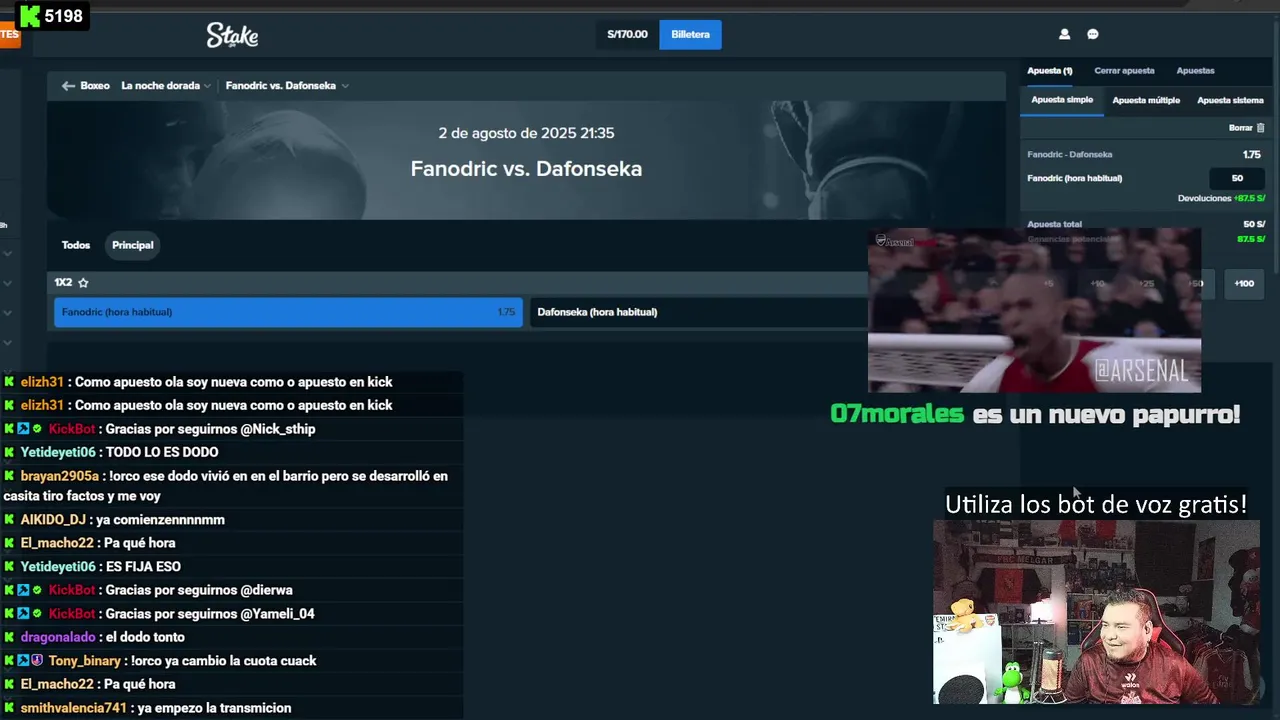Click the '07morales es un nuevo papurro!' alert
Screen dimensions: 1280x720
pyautogui.click(x=1035, y=414)
